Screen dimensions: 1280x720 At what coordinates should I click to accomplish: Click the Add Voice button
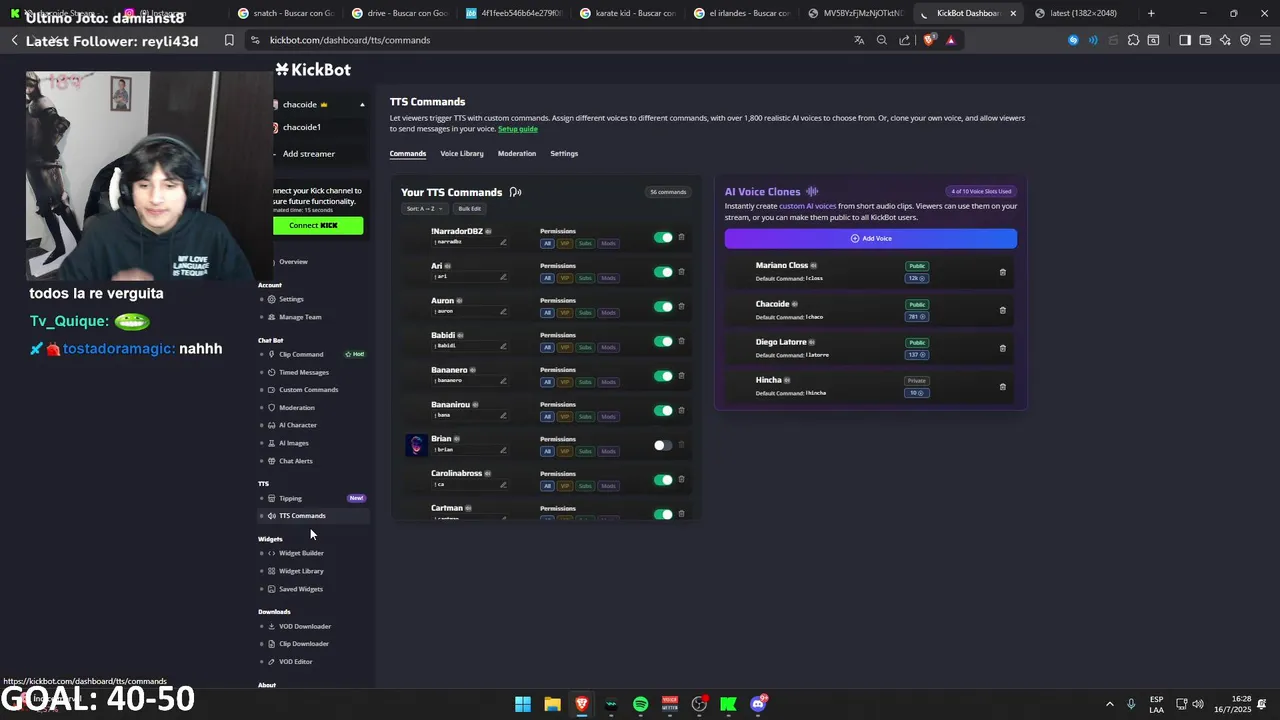[871, 238]
